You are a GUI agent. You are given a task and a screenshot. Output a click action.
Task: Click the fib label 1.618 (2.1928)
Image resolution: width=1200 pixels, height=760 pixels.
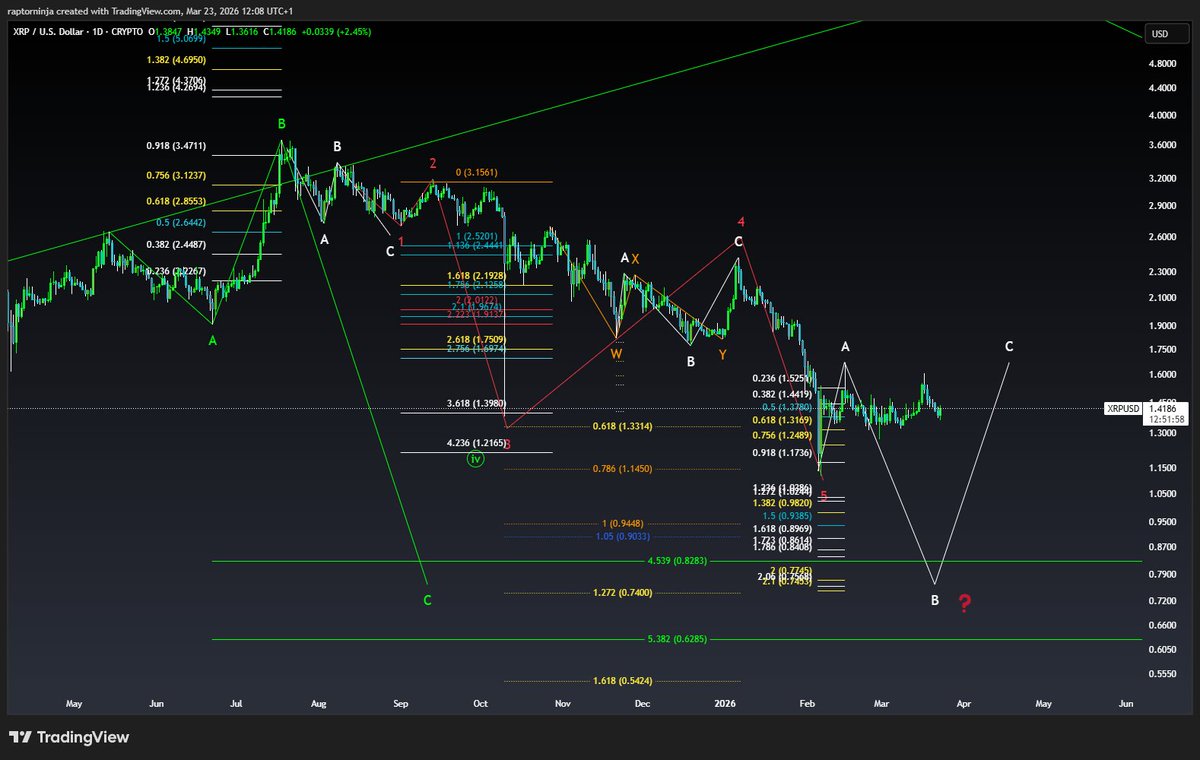coord(478,275)
